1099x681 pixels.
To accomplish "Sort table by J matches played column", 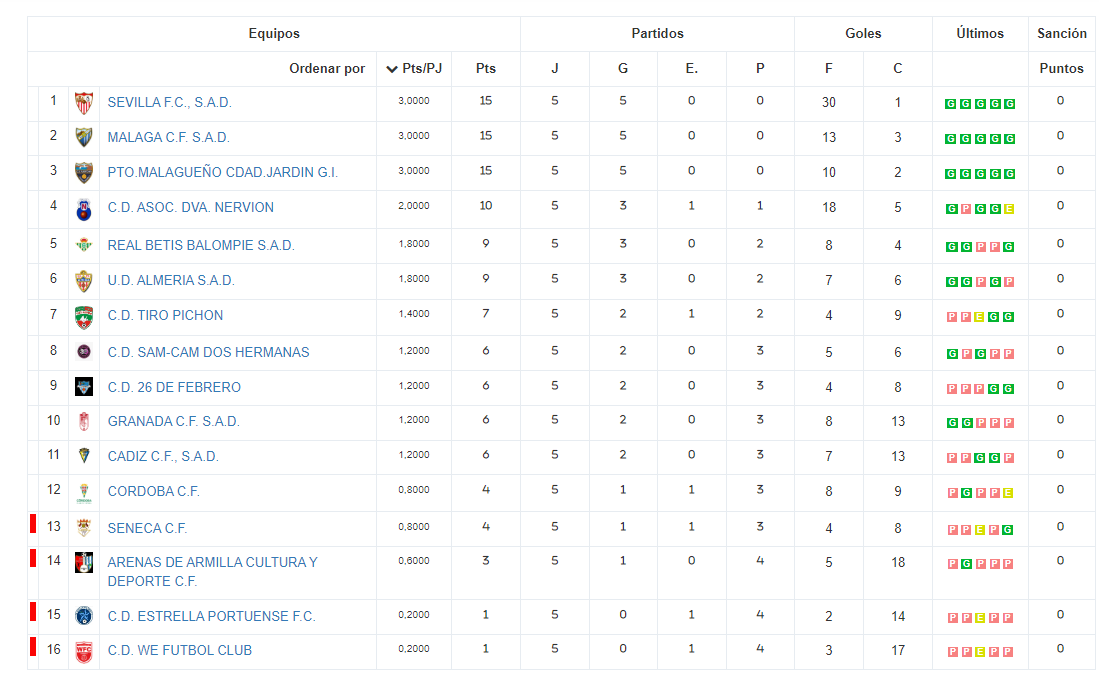I will [554, 69].
